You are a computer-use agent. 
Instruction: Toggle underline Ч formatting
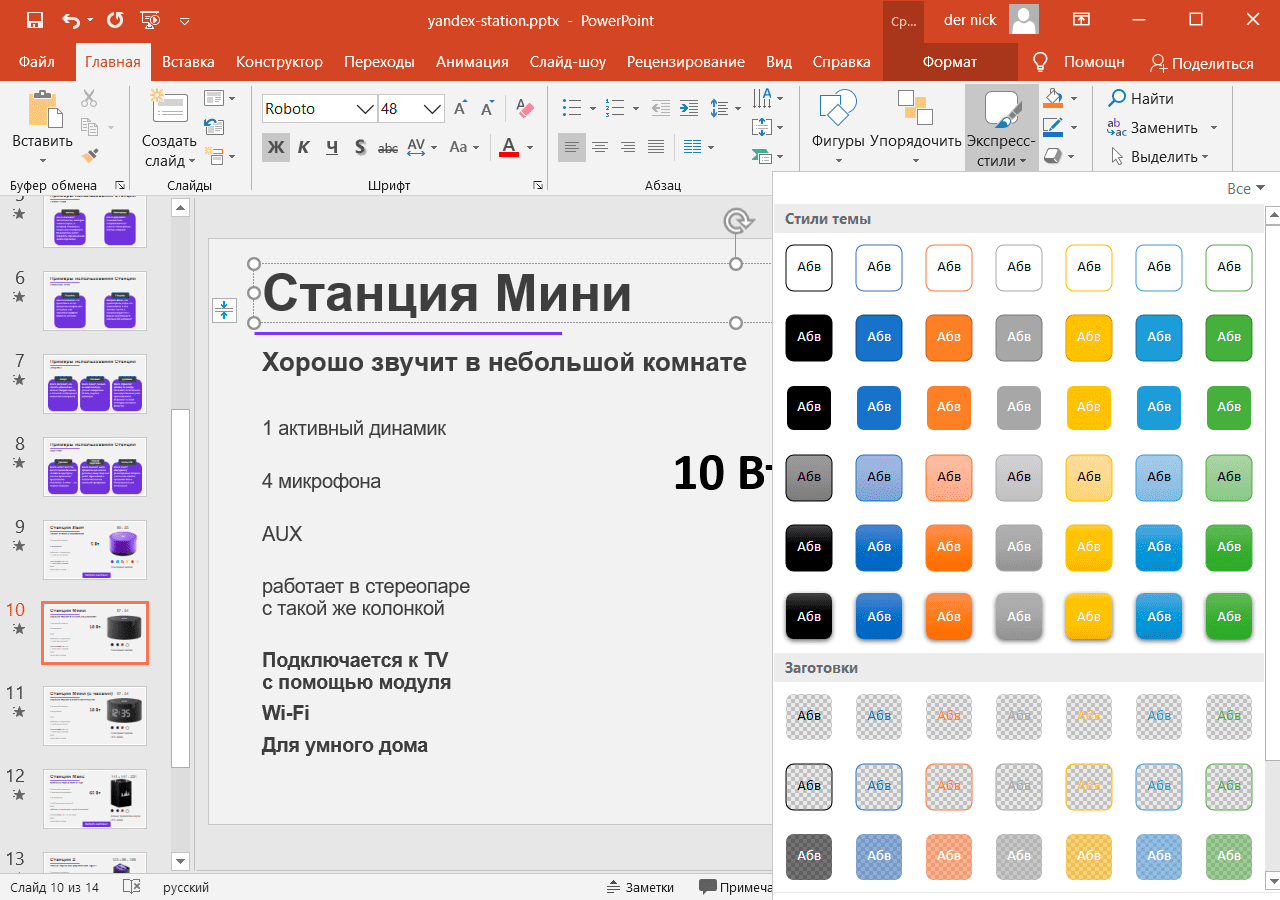click(x=332, y=147)
